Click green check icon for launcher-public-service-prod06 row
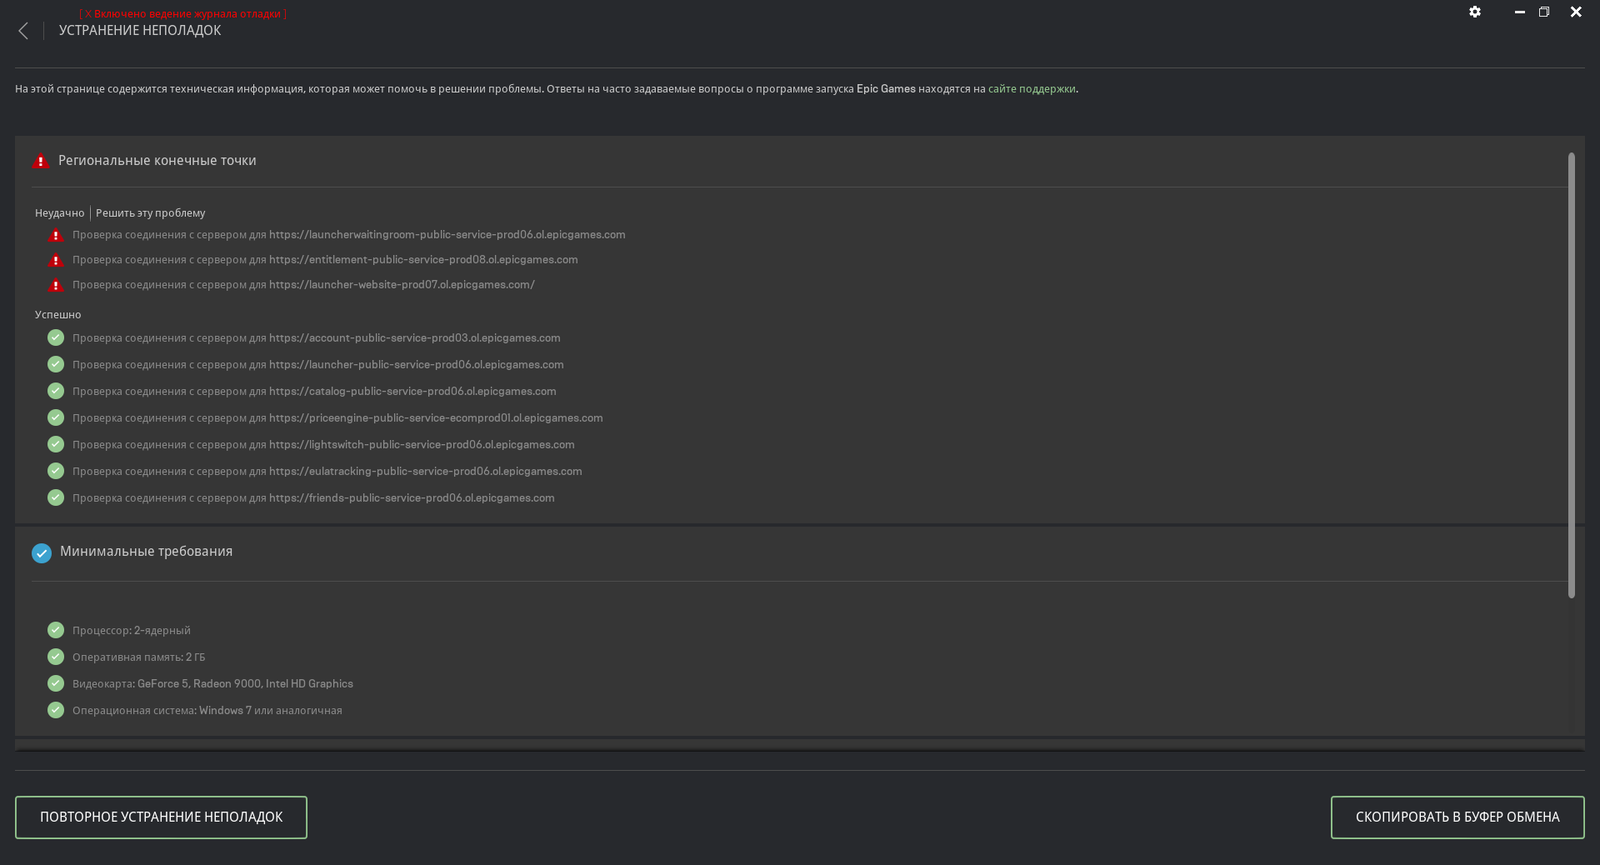1600x865 pixels. pos(56,364)
